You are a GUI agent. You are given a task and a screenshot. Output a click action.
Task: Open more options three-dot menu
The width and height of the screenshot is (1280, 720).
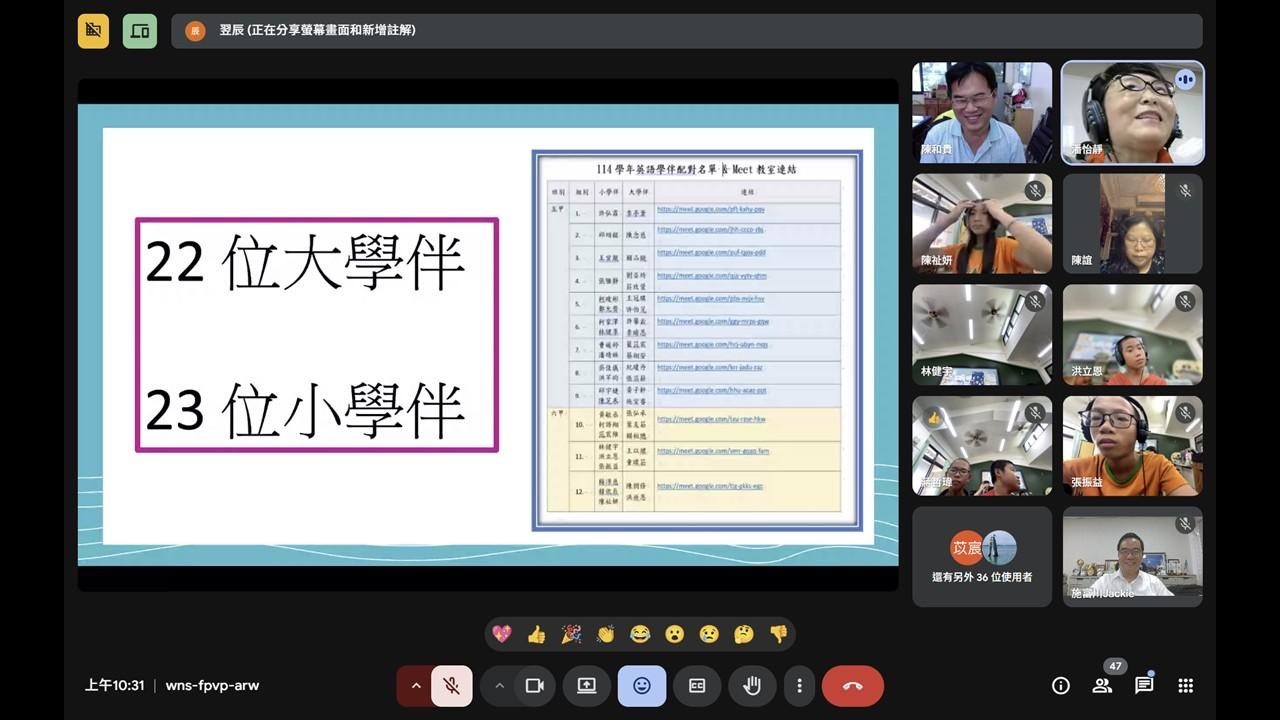click(799, 686)
